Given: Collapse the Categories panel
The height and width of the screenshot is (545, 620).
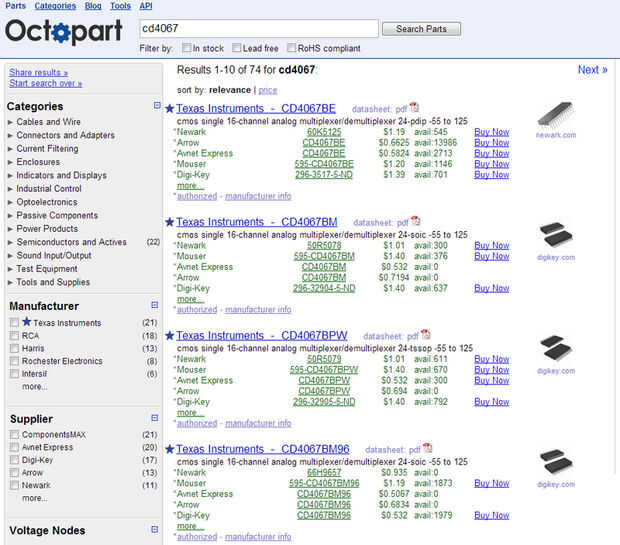Looking at the screenshot, I should 157,105.
